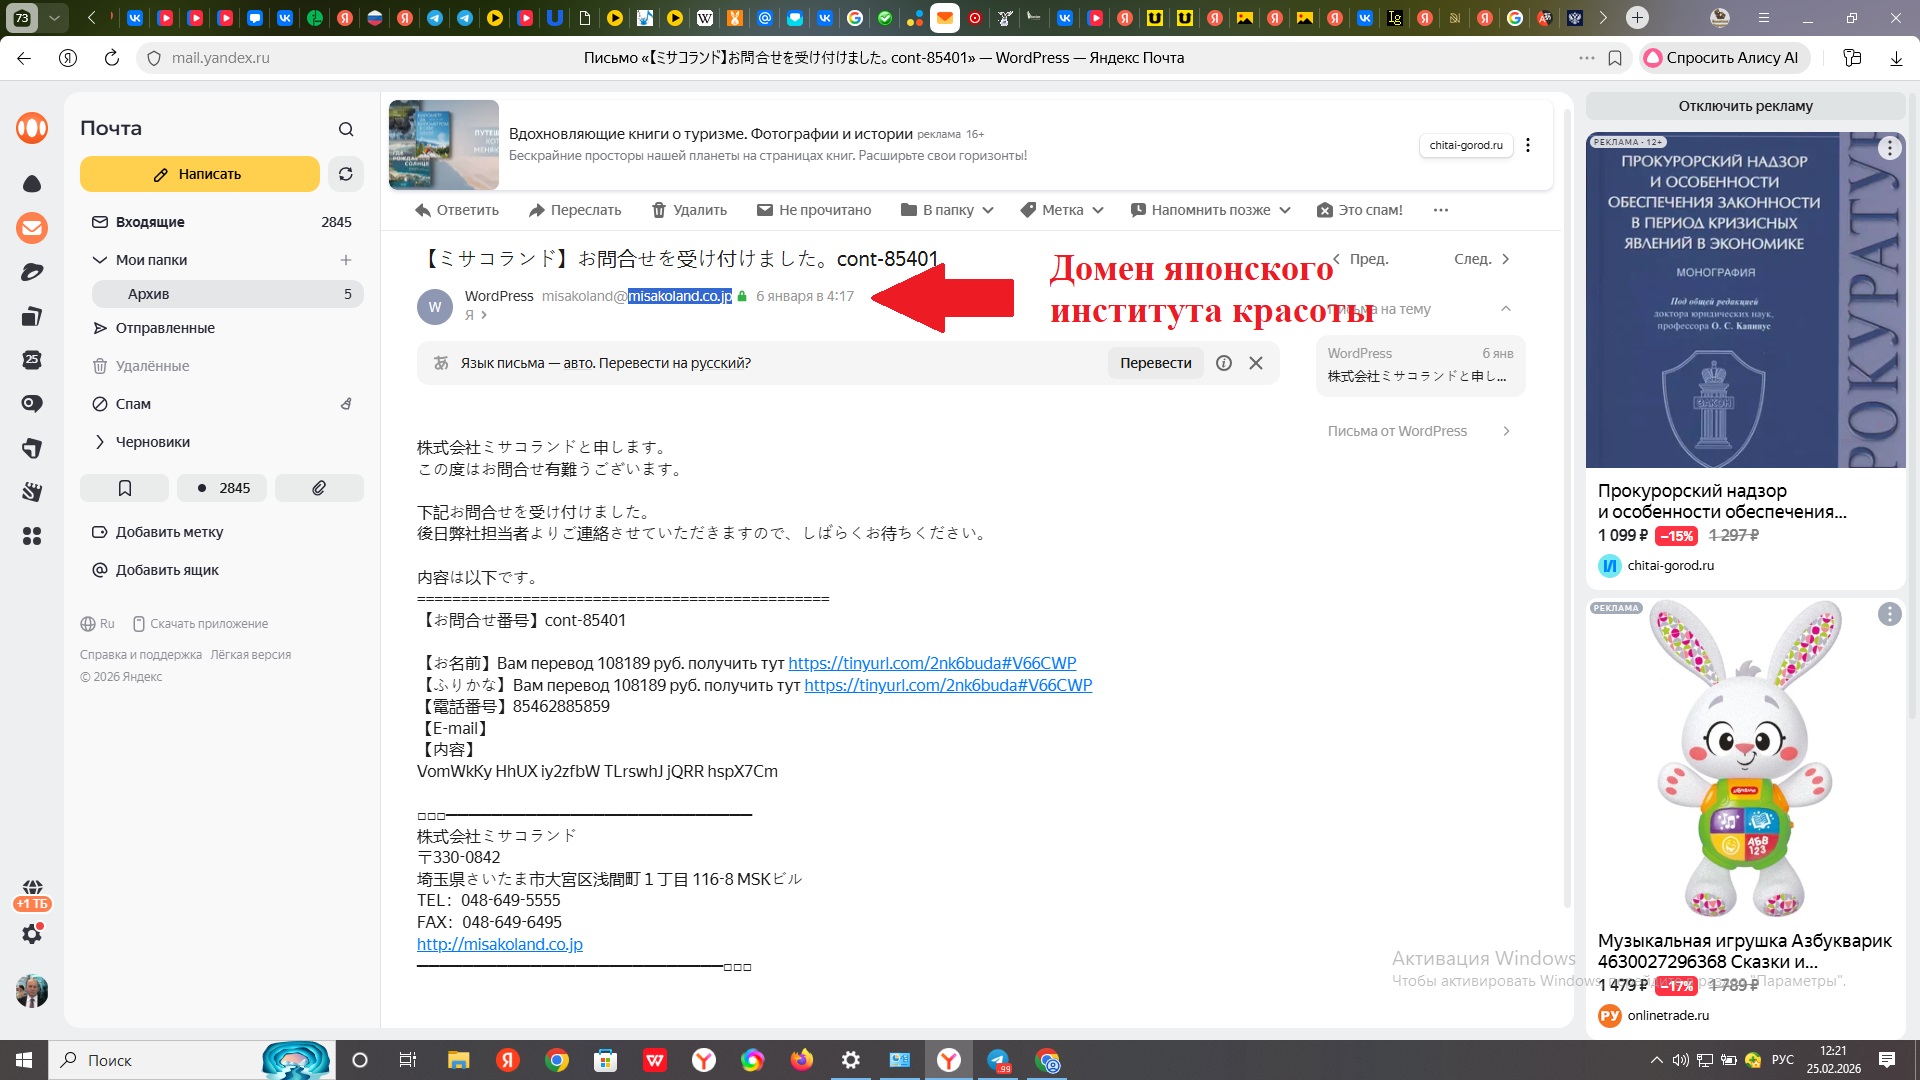
Task: Click the Написать compose button
Action: [x=199, y=174]
